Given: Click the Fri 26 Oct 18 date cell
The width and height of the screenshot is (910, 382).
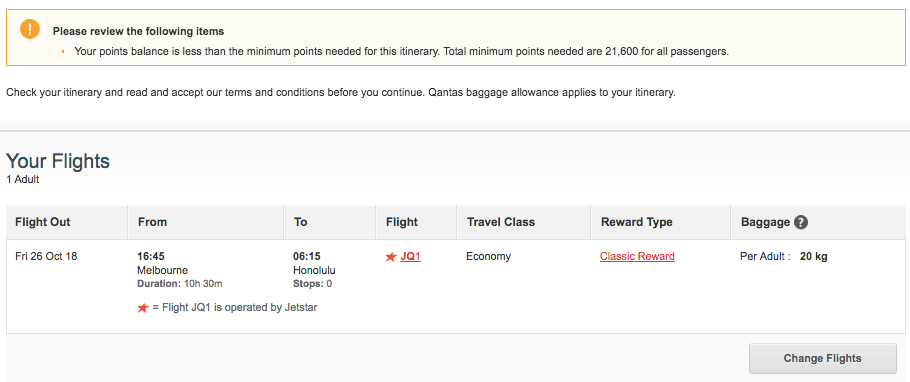Looking at the screenshot, I should coord(46,257).
